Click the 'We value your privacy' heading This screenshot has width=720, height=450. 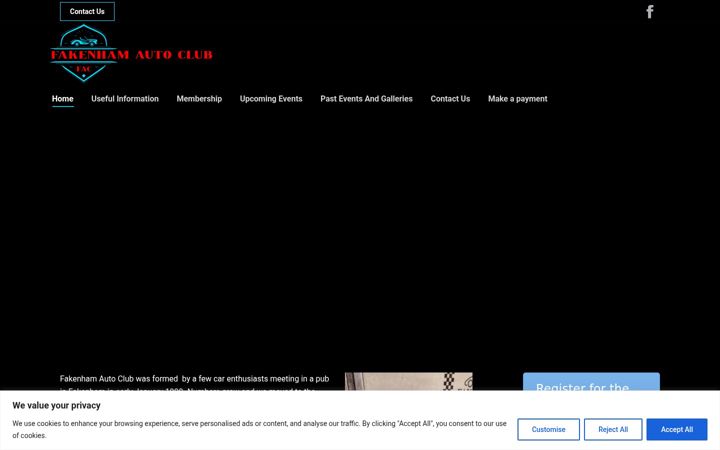click(56, 405)
